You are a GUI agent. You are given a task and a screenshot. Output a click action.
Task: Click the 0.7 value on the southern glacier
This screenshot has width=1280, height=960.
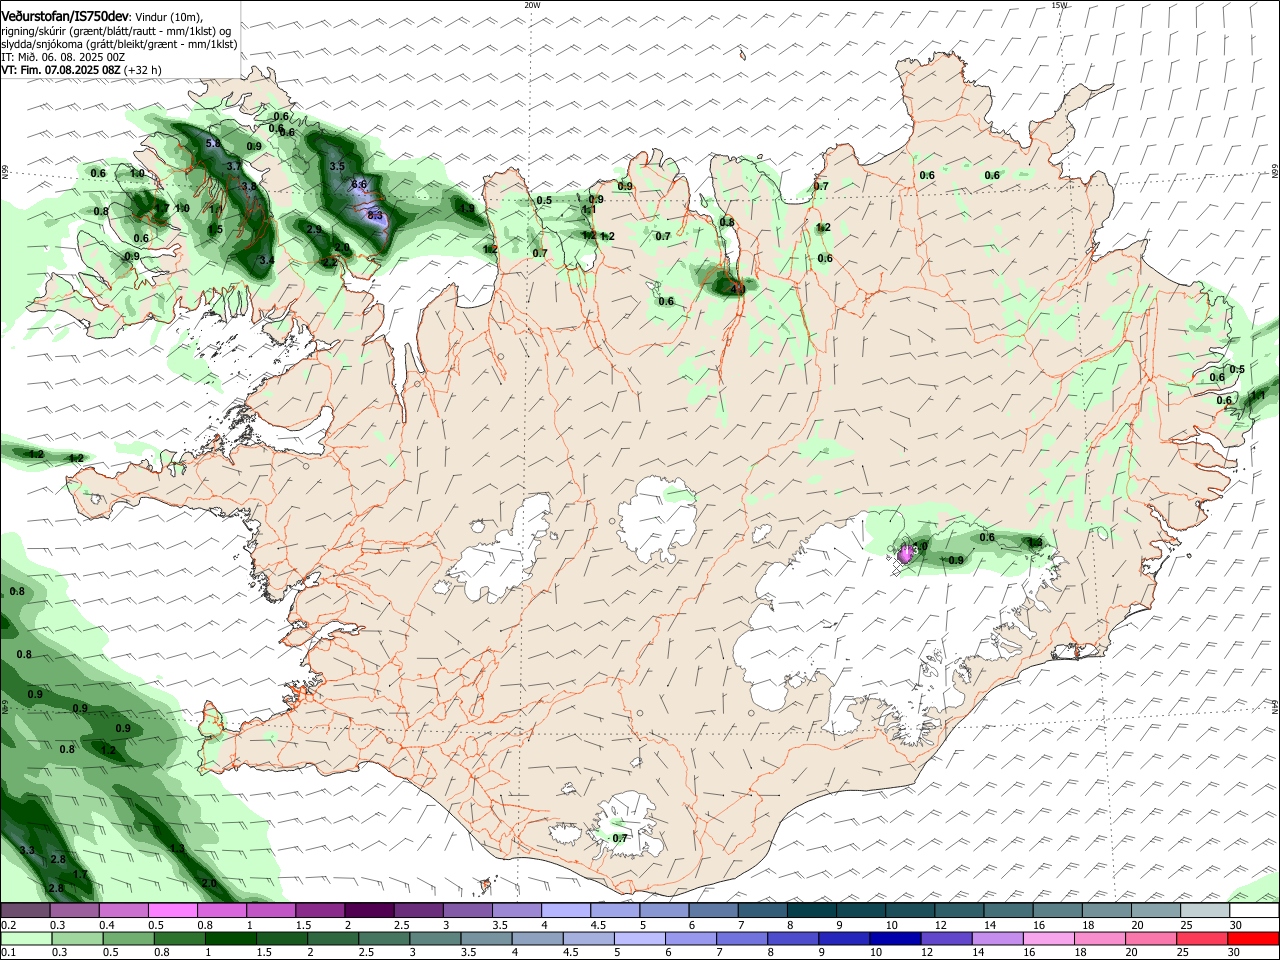click(x=620, y=838)
